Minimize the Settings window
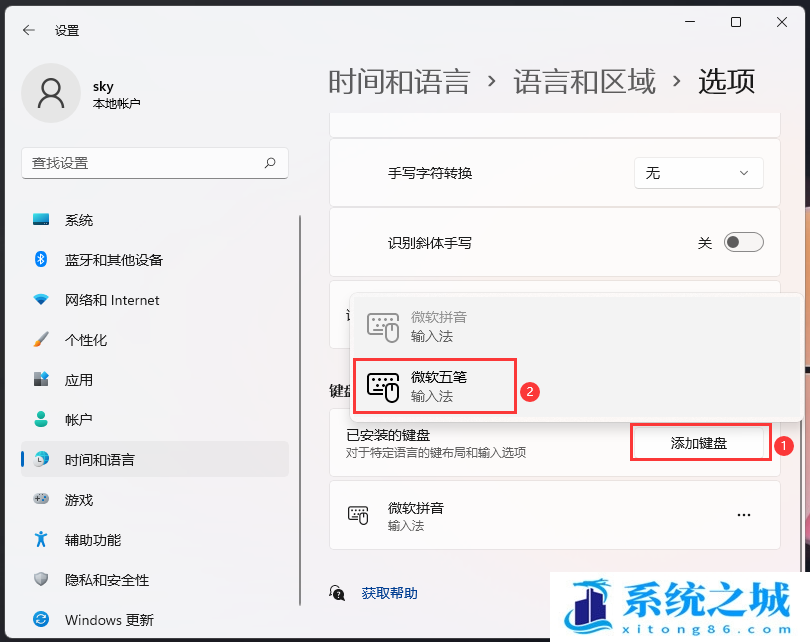Viewport: 810px width, 642px height. 690,22
